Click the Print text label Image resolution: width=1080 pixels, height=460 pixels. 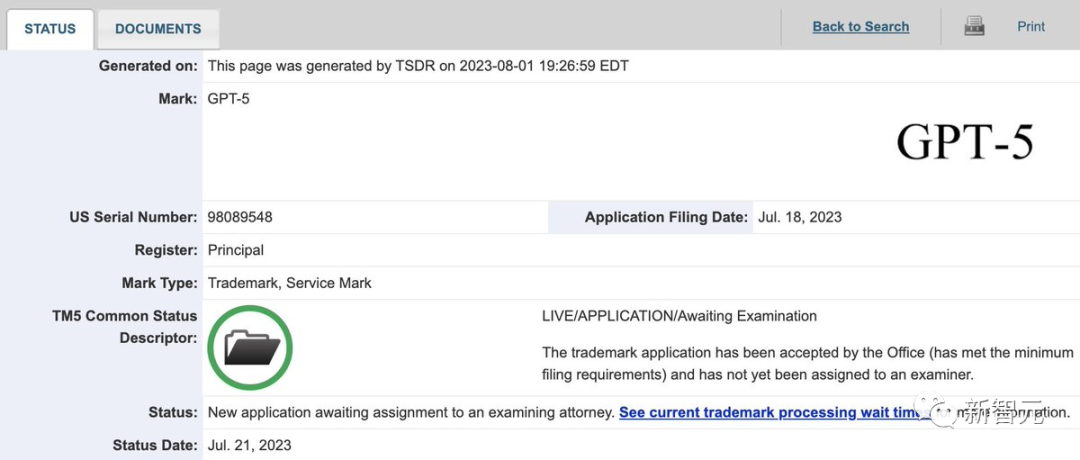click(1031, 27)
